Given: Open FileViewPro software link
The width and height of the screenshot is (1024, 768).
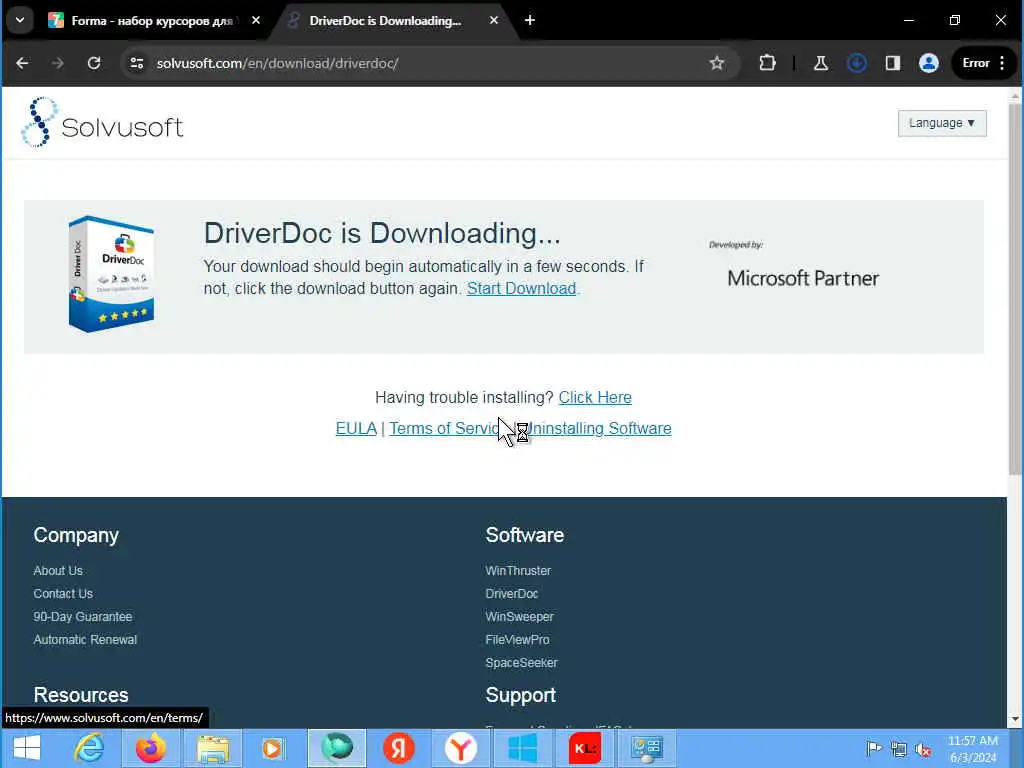Looking at the screenshot, I should (x=517, y=639).
